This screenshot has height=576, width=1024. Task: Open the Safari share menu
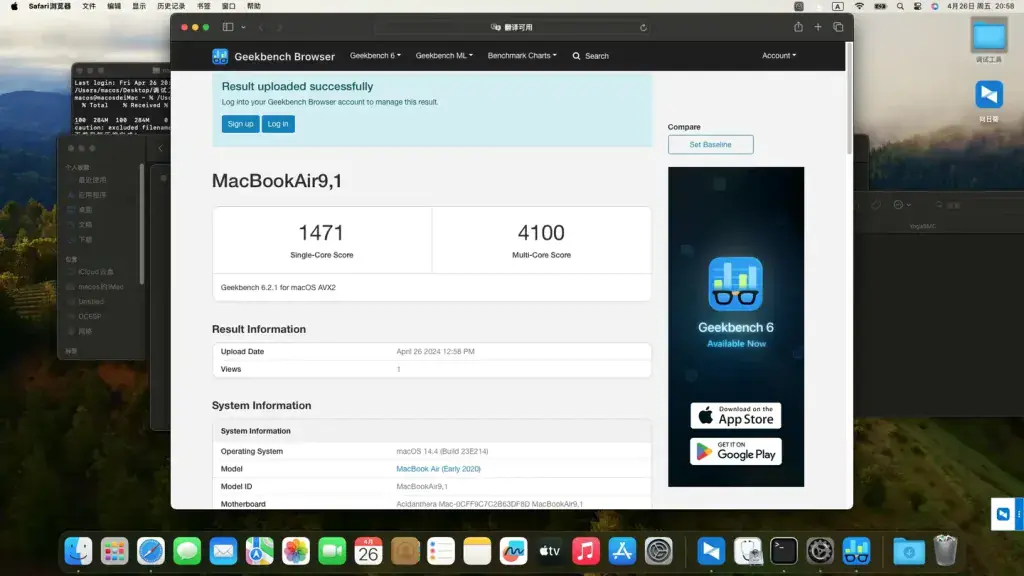tap(798, 27)
